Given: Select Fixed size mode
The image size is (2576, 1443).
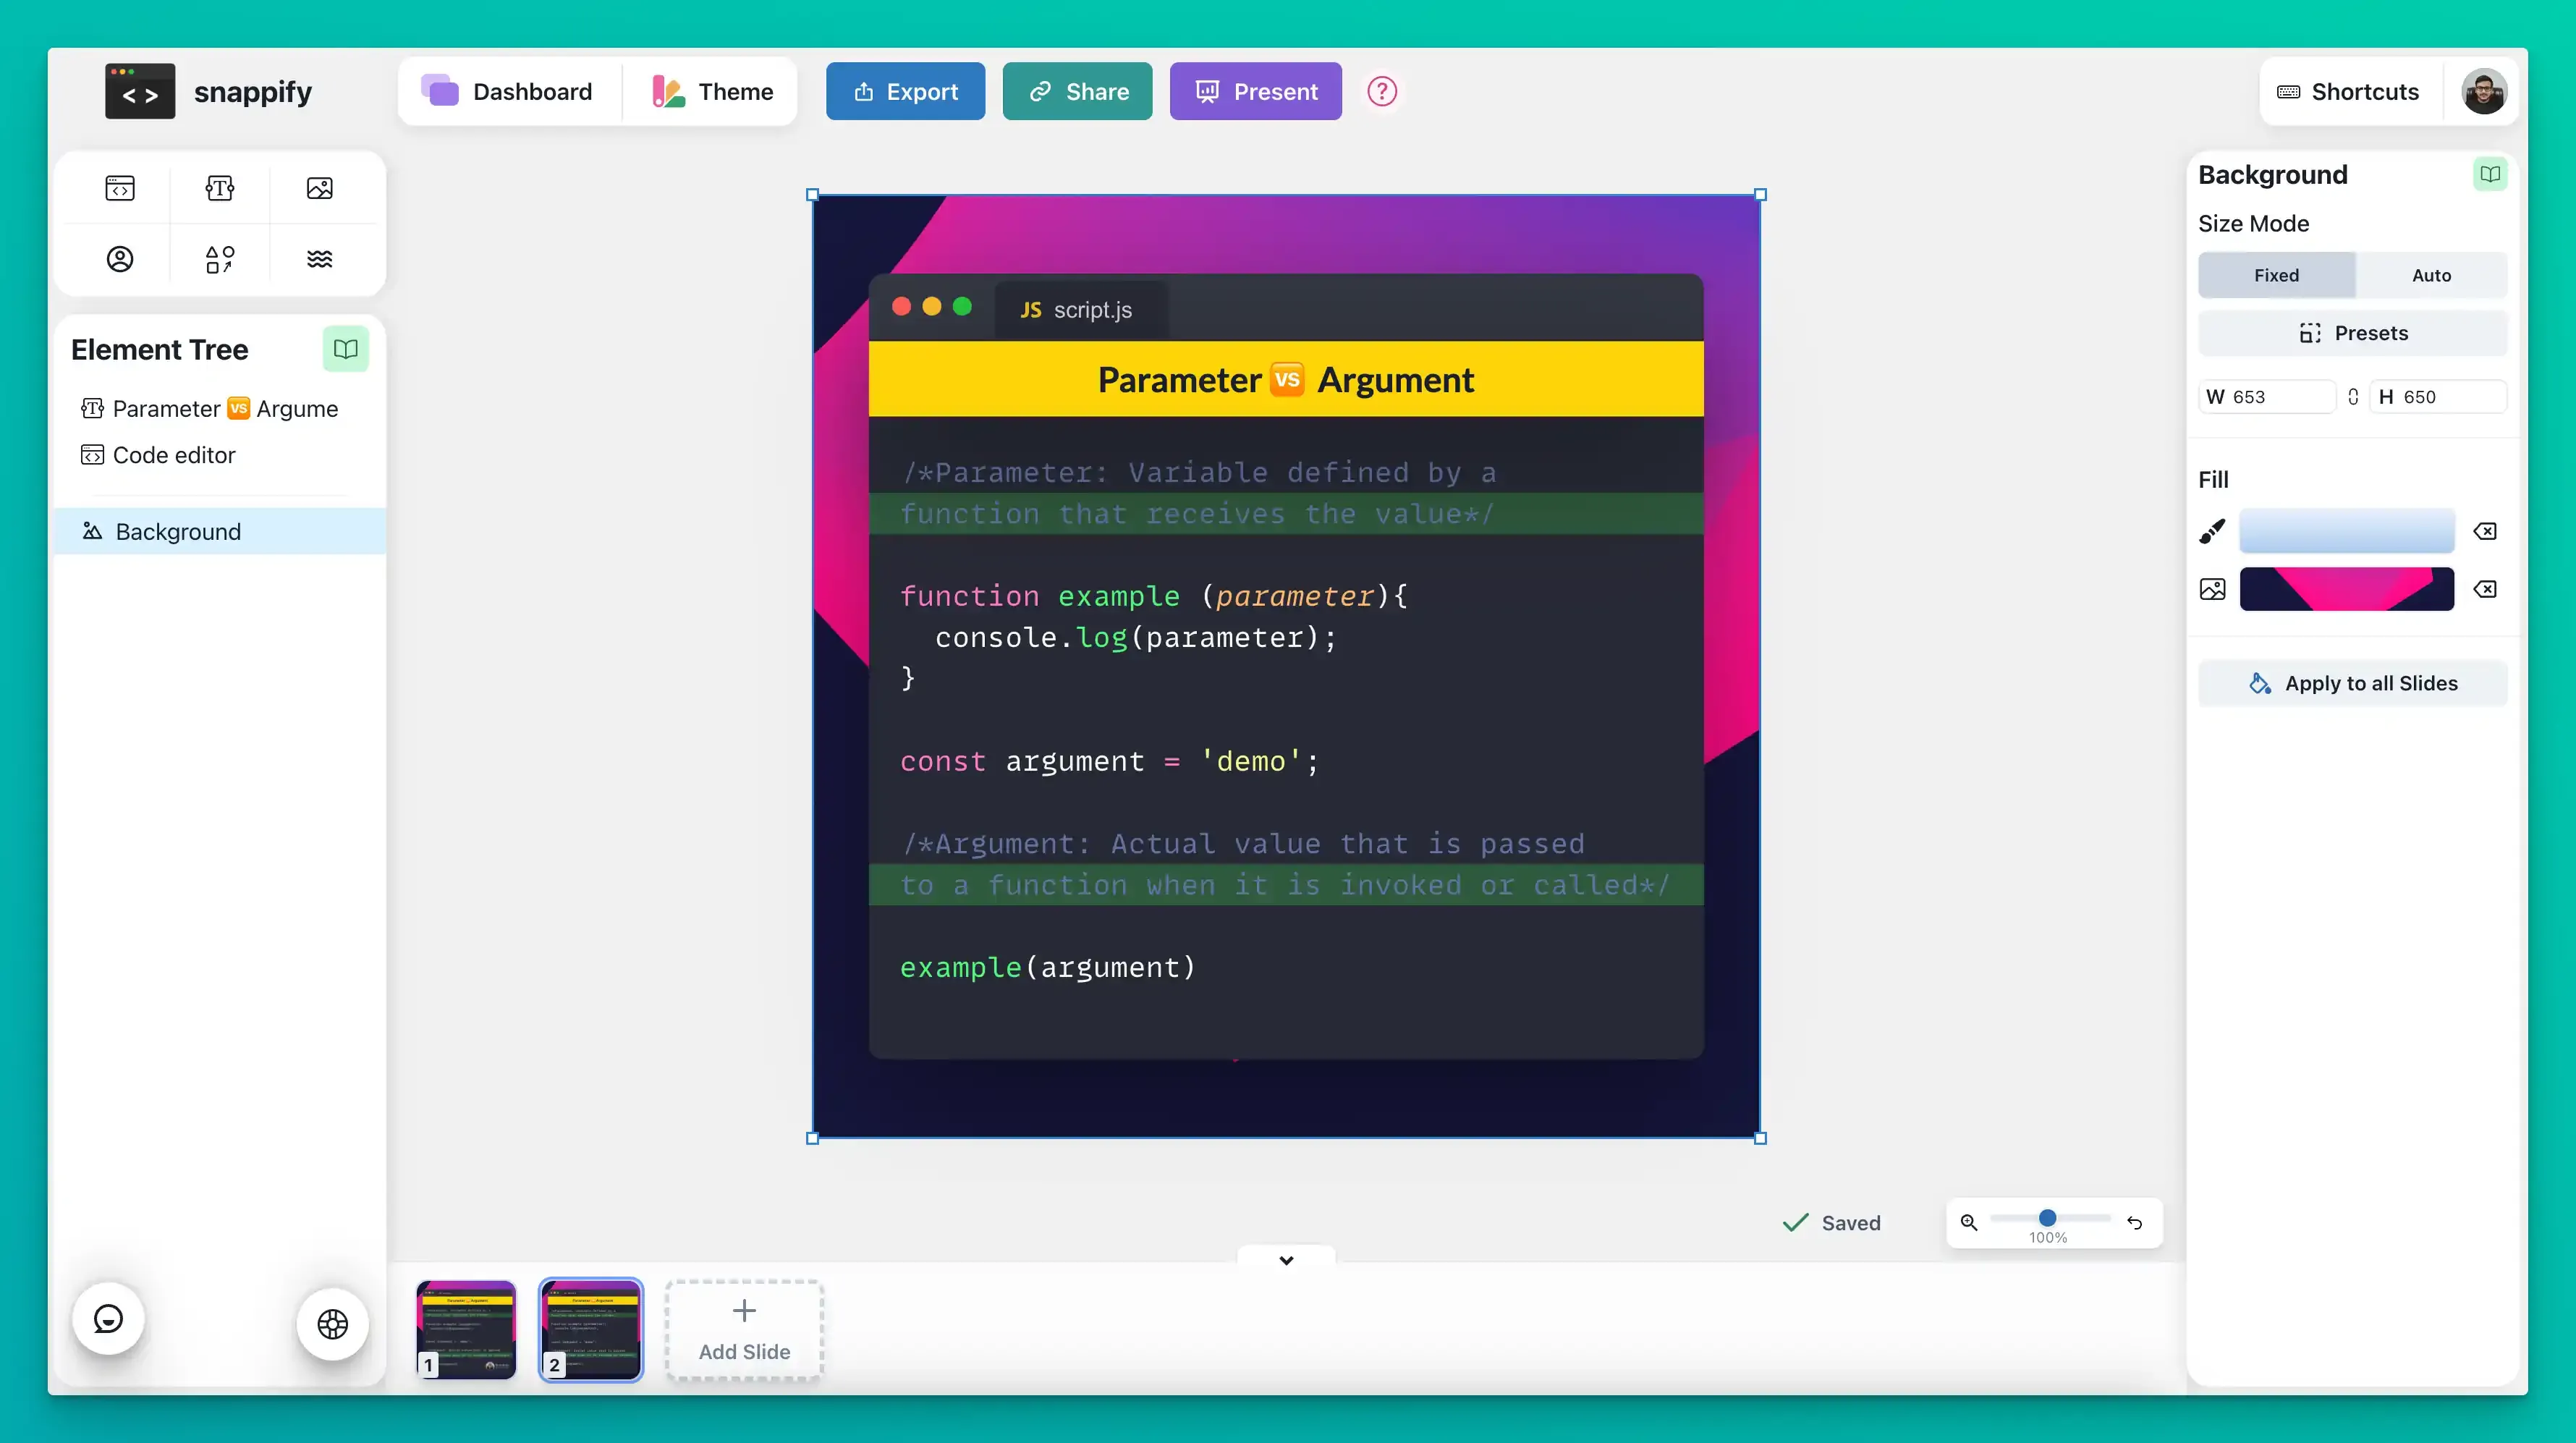Looking at the screenshot, I should point(2276,275).
